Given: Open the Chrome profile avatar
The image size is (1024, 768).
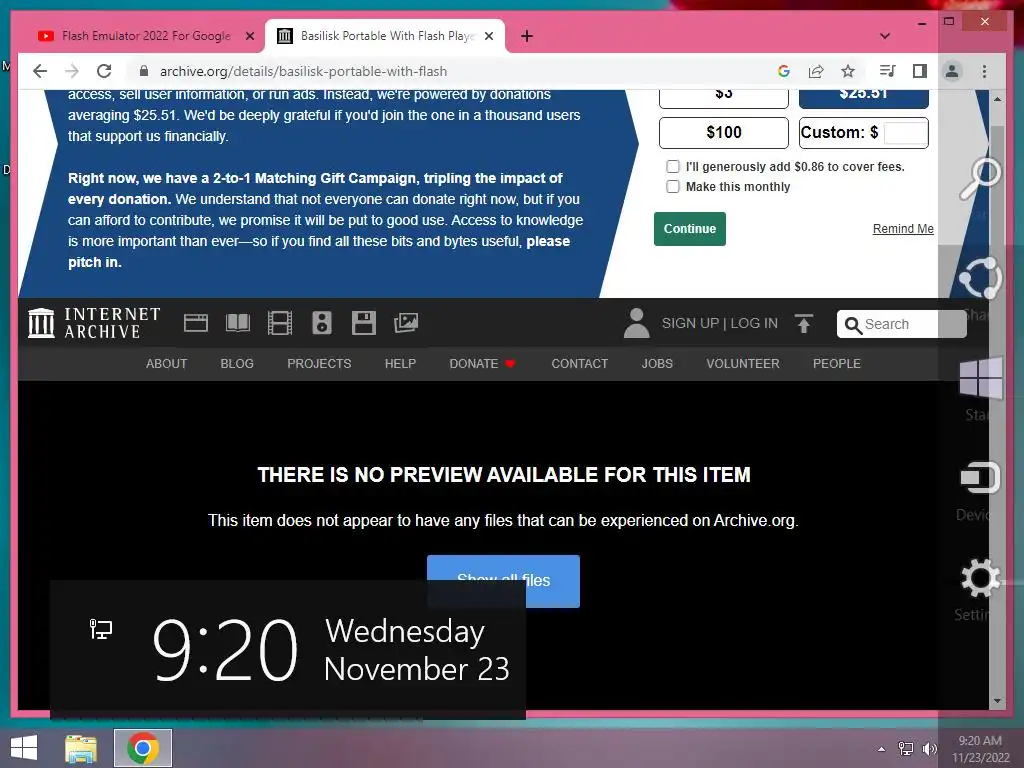Looking at the screenshot, I should point(952,71).
